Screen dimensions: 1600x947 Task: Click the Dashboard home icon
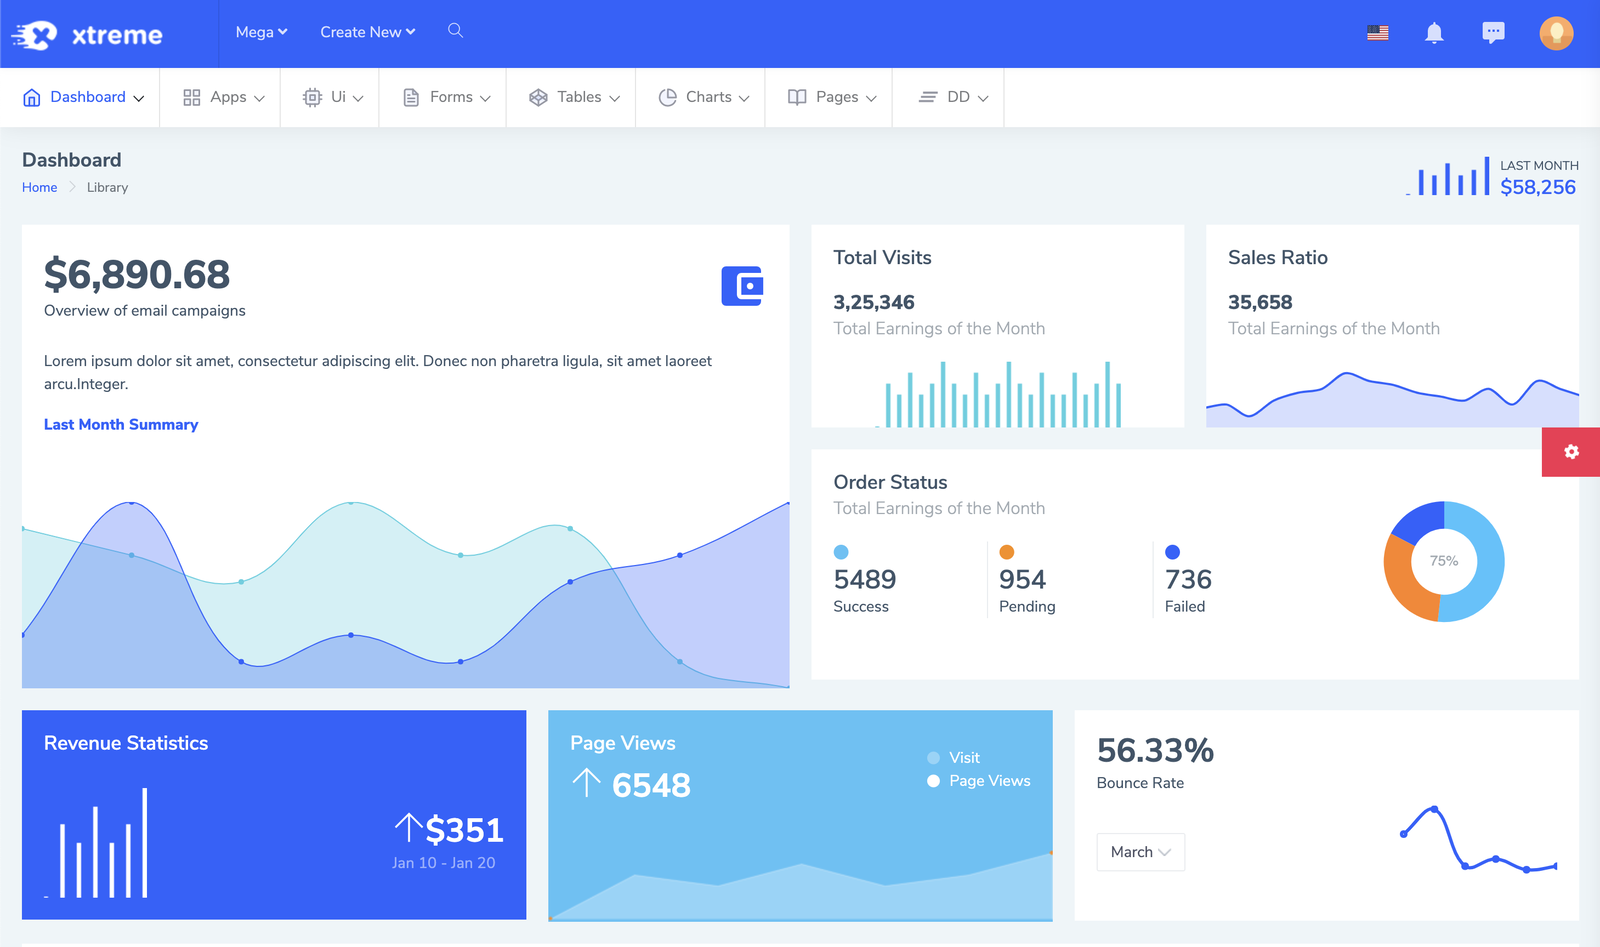[32, 97]
